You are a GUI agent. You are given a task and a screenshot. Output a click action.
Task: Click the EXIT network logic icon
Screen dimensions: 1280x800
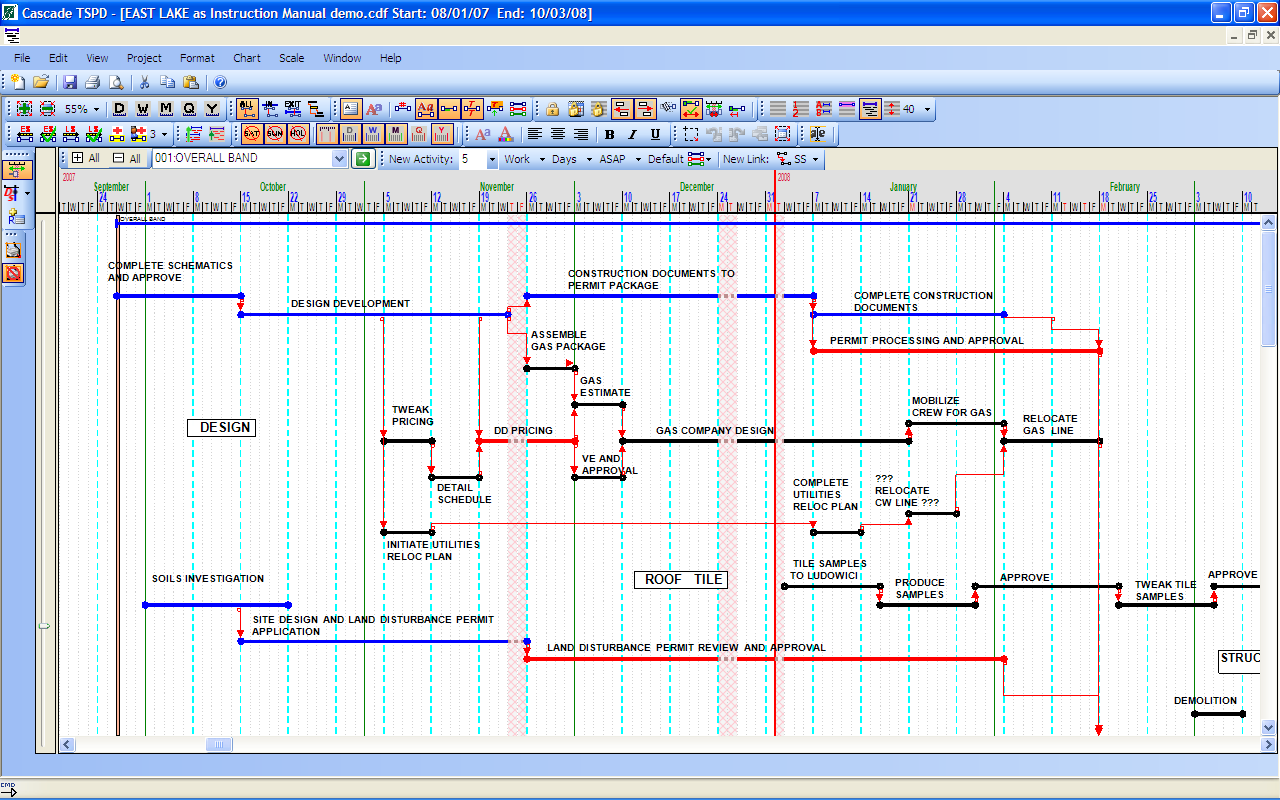point(293,109)
